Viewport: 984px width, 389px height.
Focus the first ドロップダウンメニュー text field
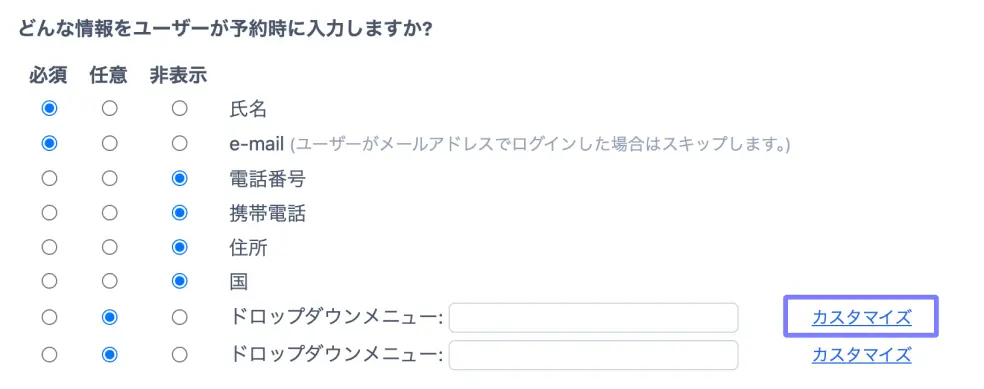coord(594,317)
